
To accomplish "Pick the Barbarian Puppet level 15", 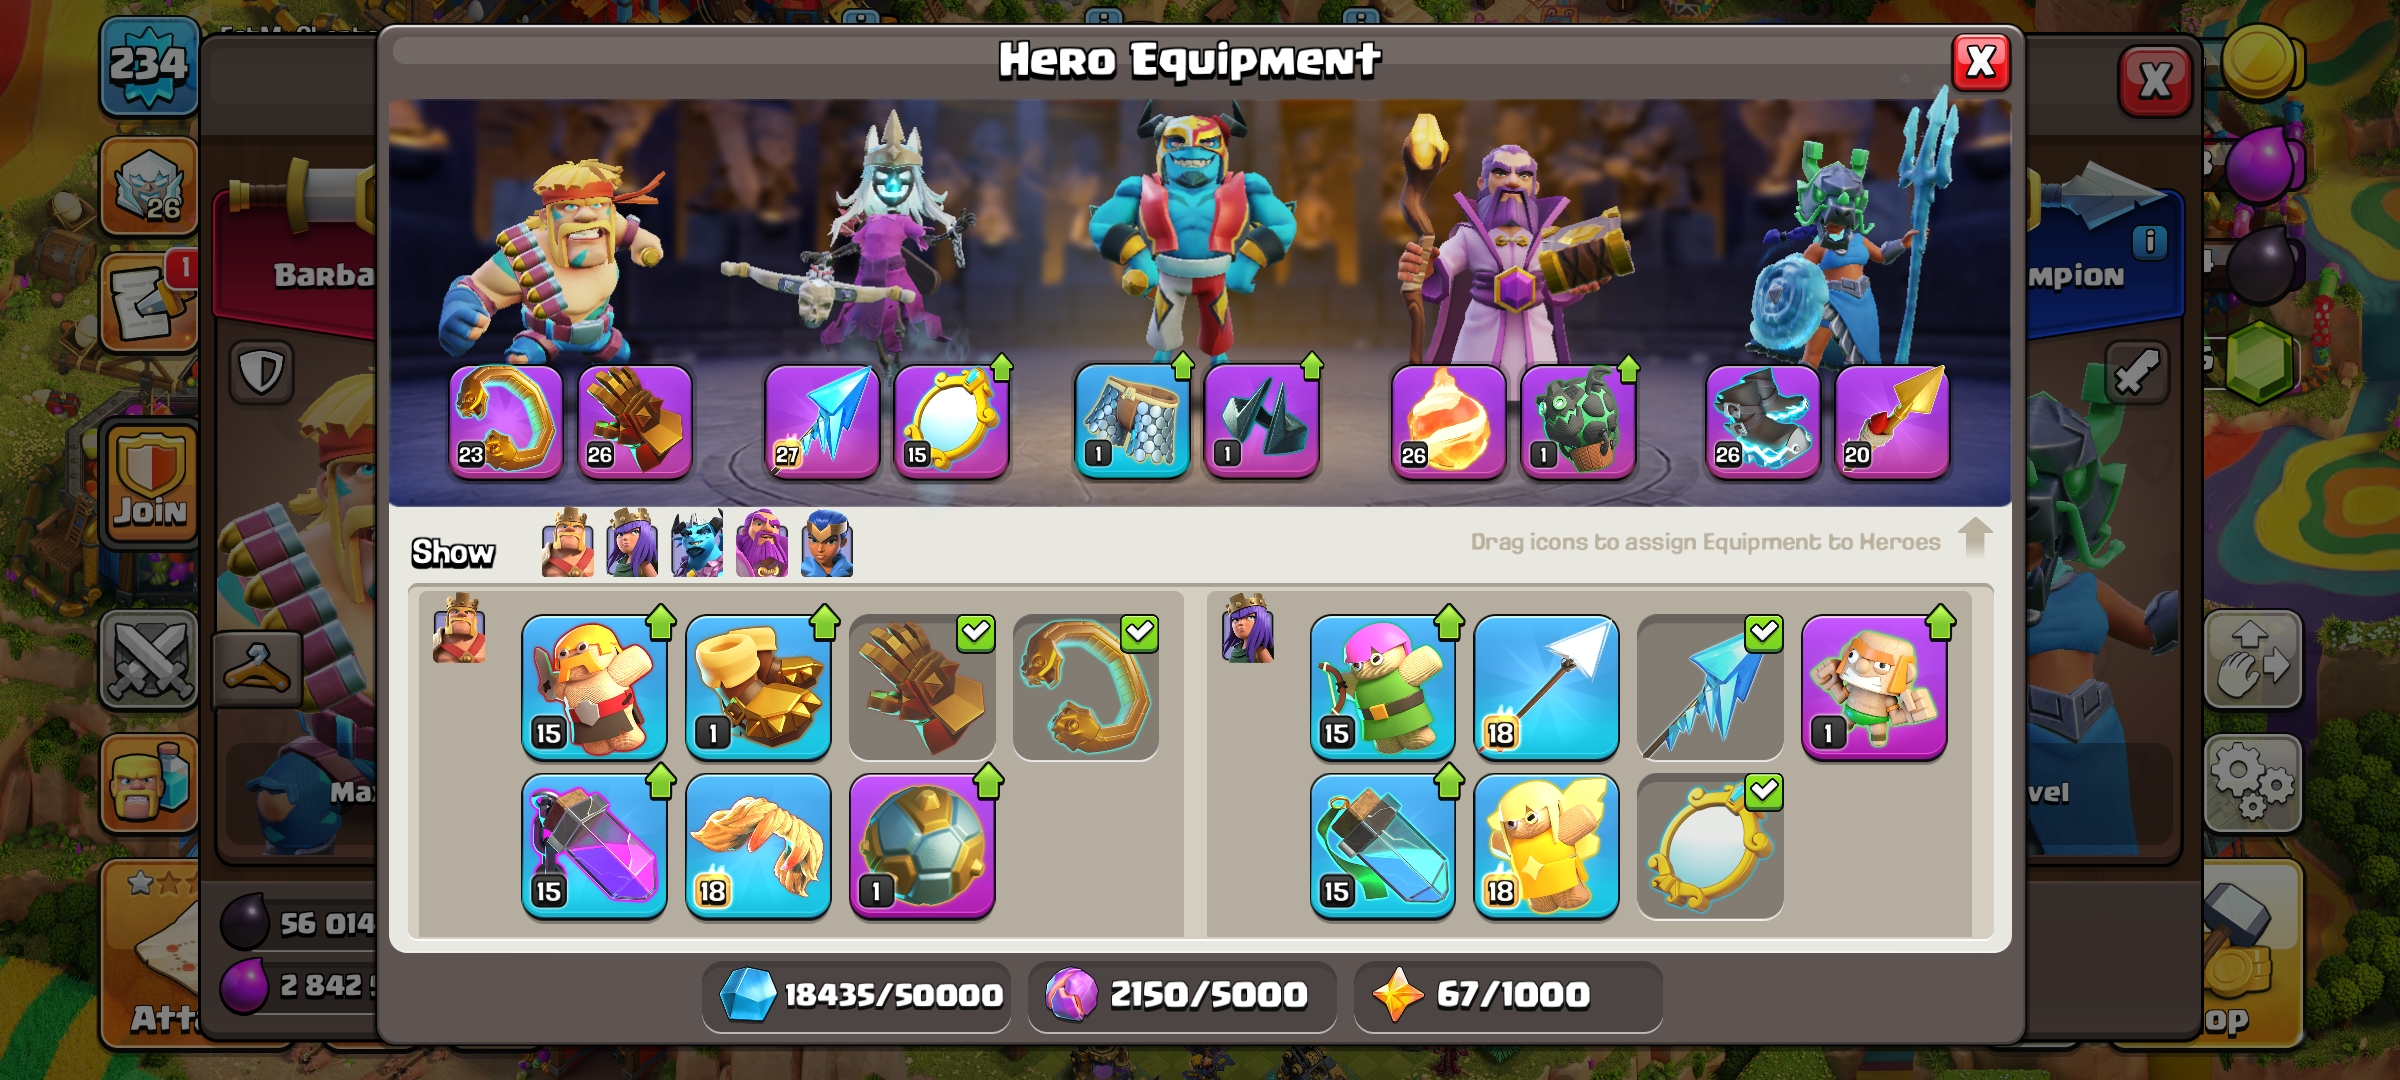I will [594, 687].
